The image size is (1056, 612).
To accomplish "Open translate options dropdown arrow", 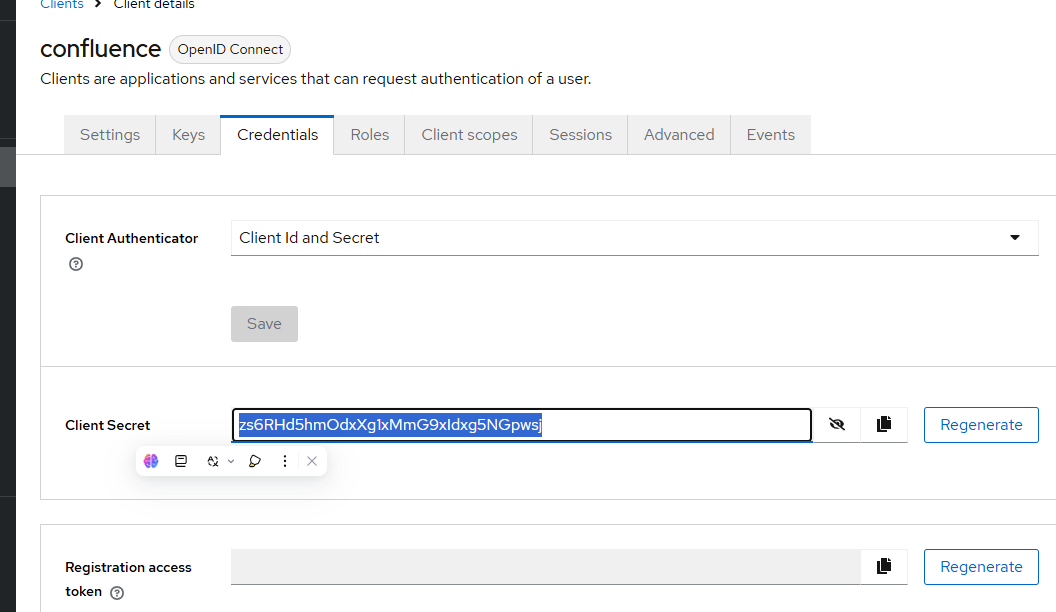I will 231,461.
